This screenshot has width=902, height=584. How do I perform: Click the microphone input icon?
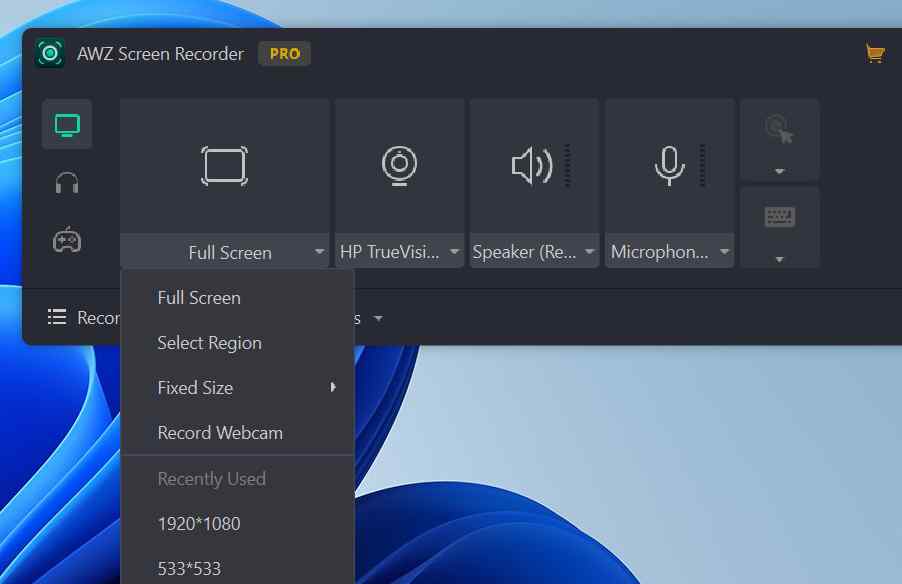click(667, 165)
